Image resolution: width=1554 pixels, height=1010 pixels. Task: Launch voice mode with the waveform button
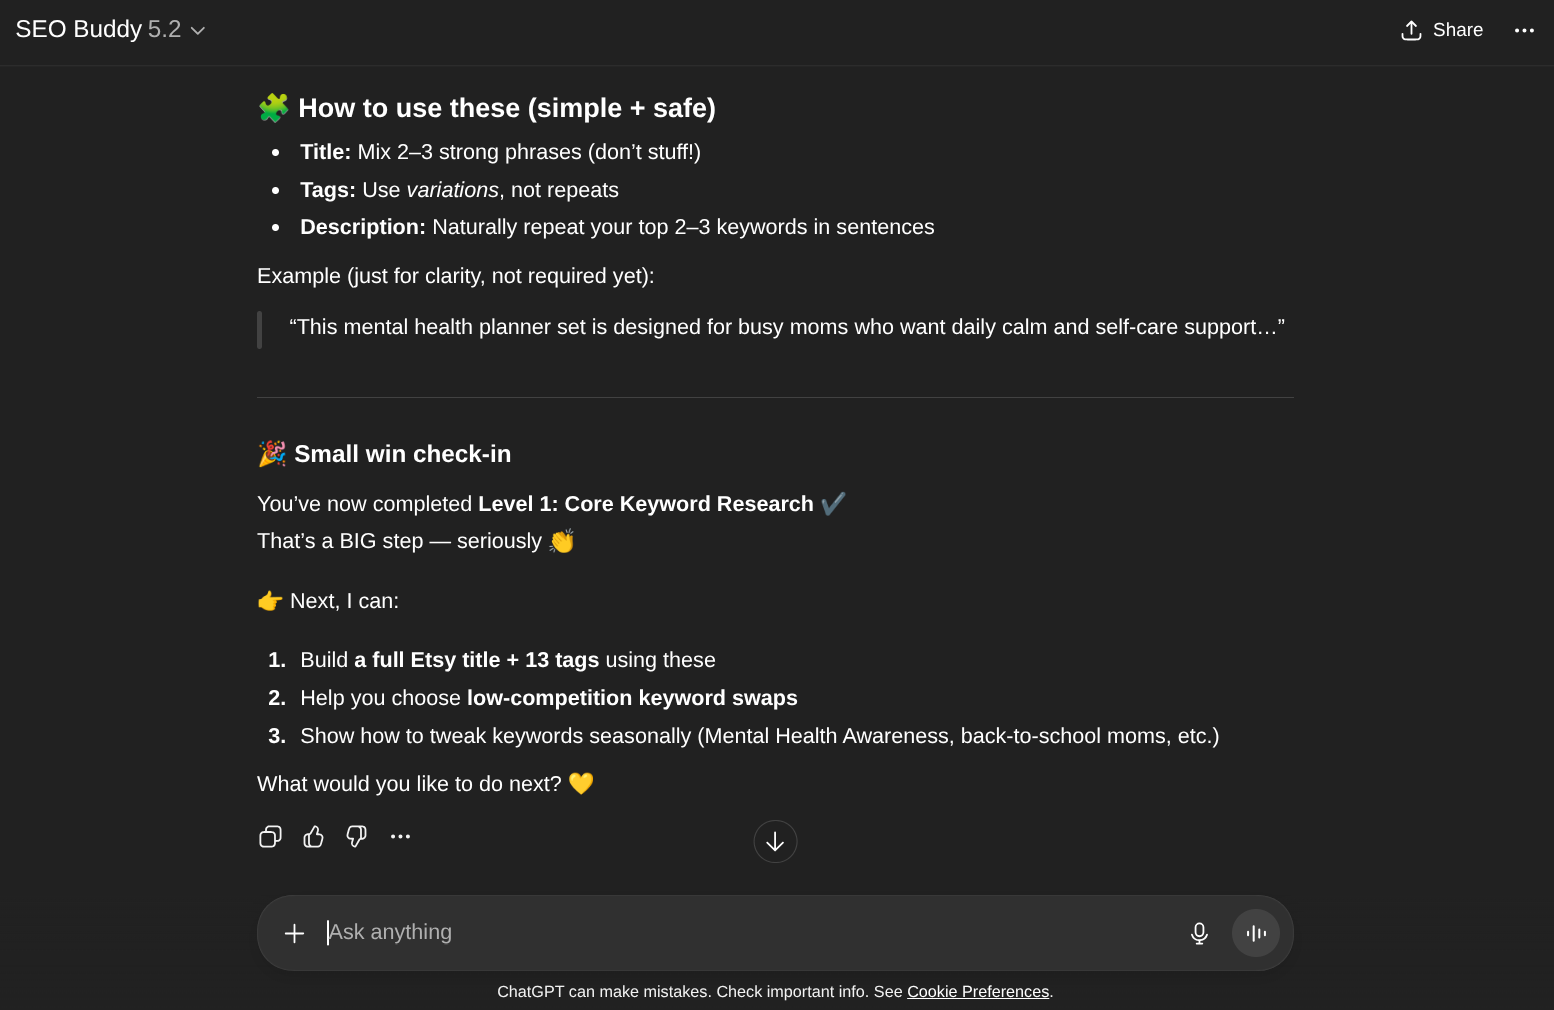pos(1256,933)
